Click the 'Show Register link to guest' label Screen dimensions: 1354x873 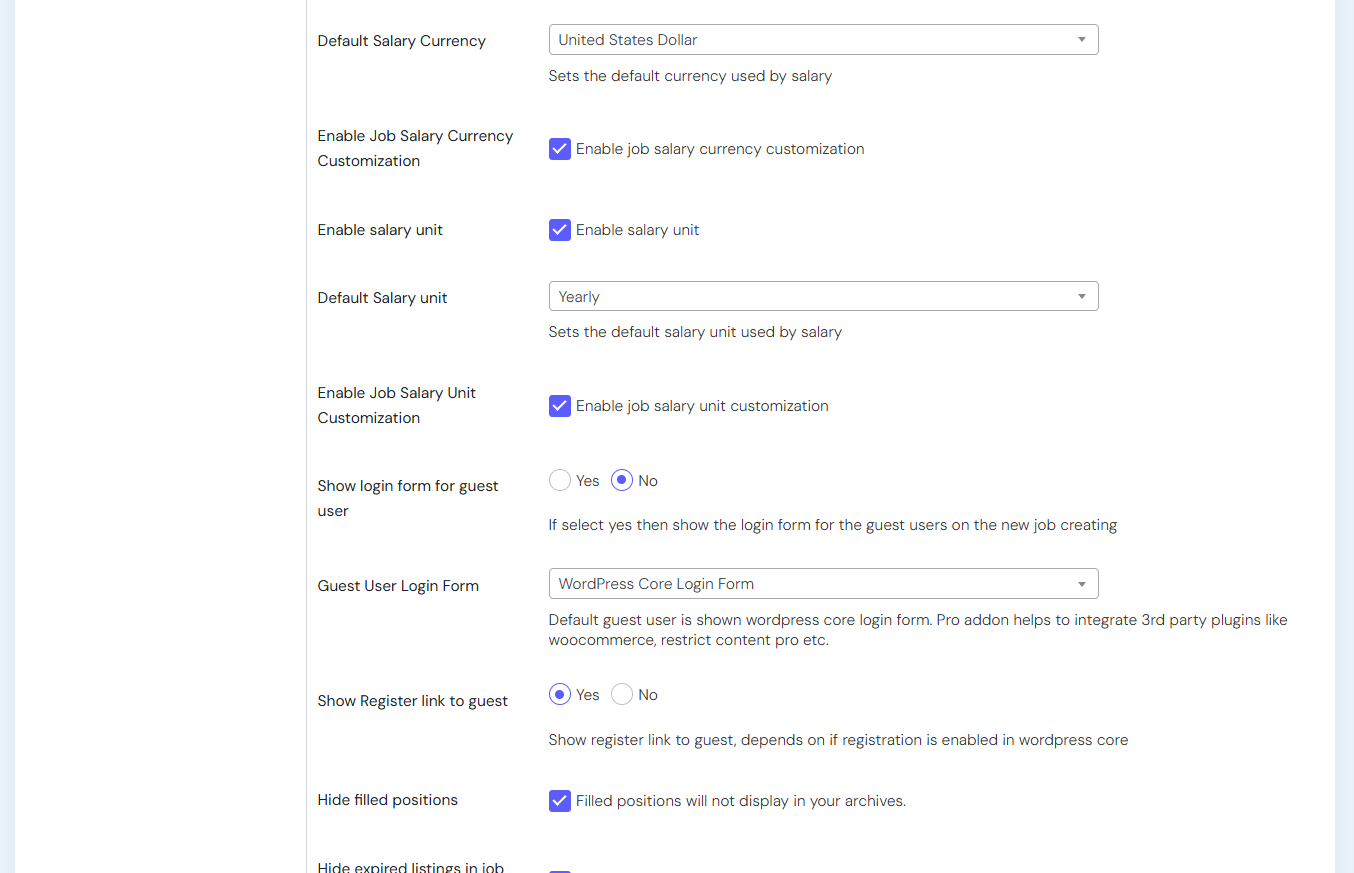pos(412,701)
